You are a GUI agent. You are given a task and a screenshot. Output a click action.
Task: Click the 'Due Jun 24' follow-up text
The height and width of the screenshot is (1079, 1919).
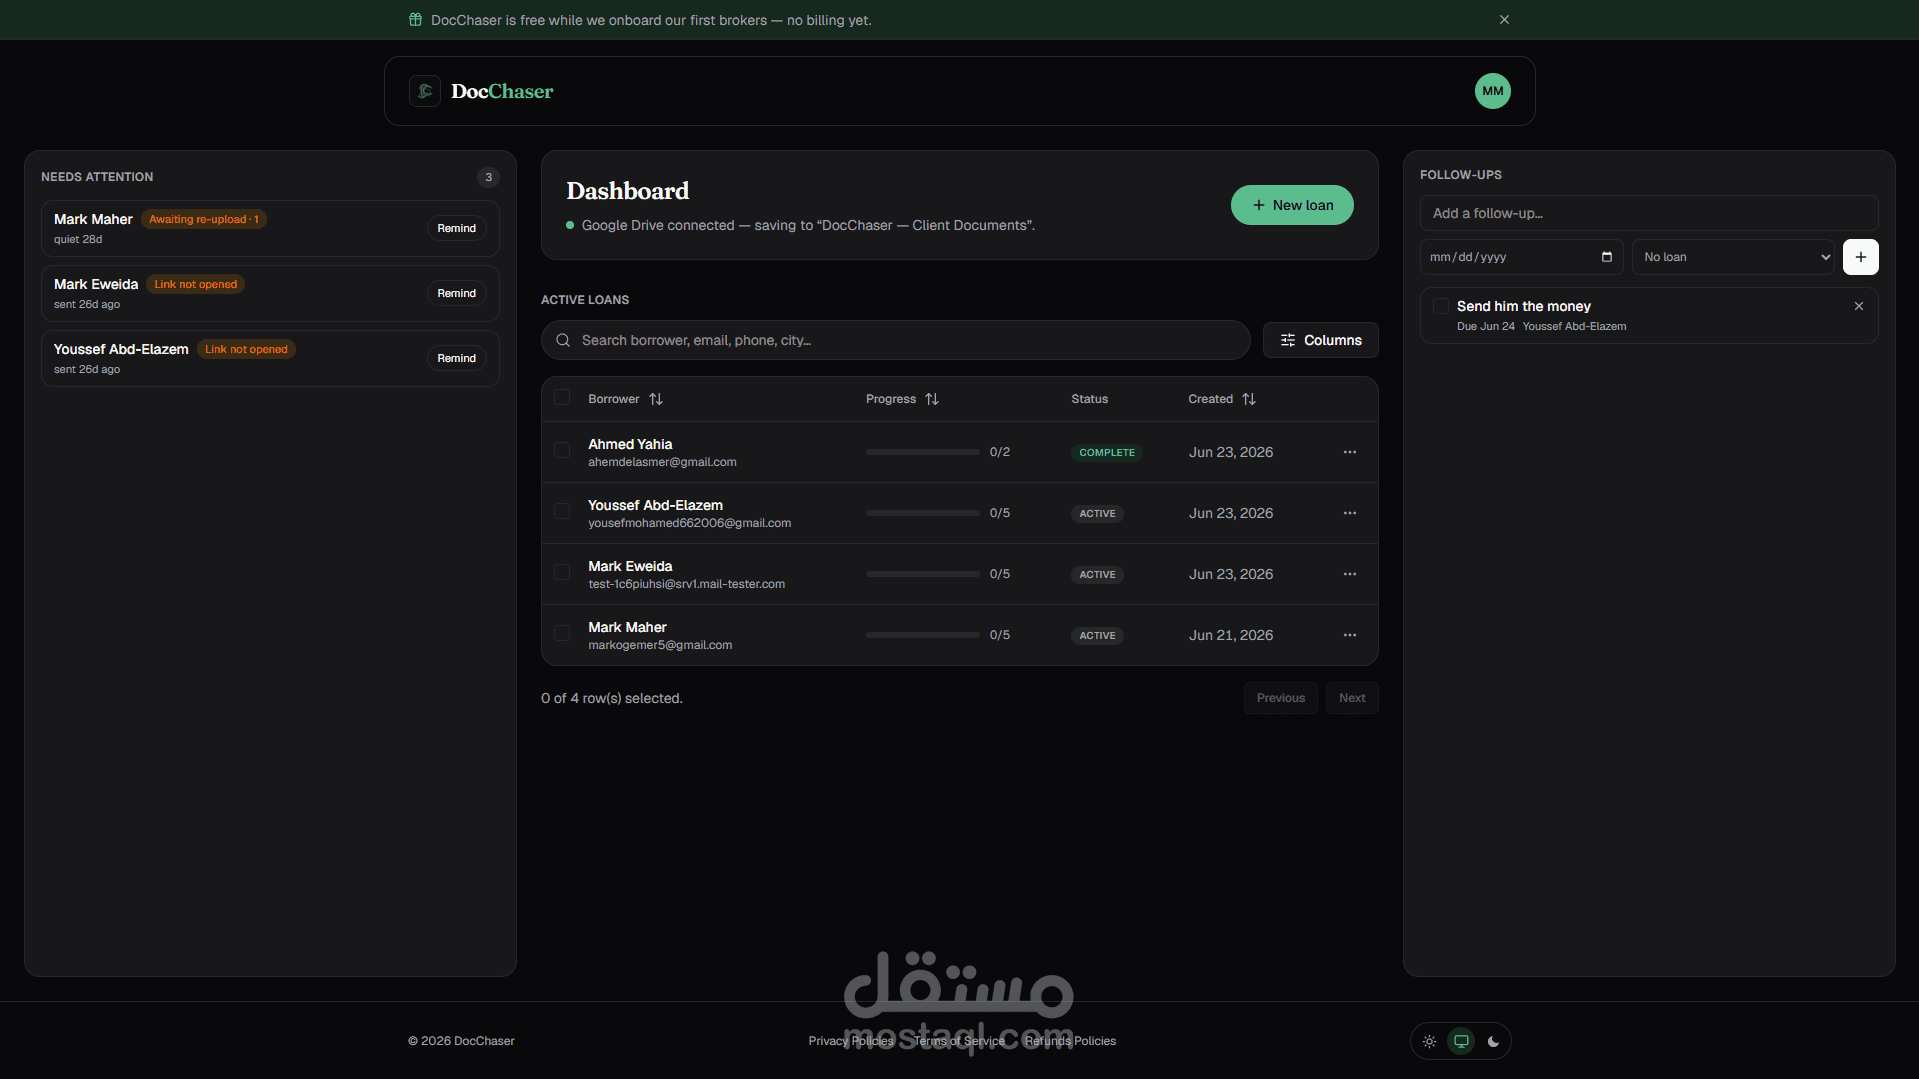(1486, 326)
